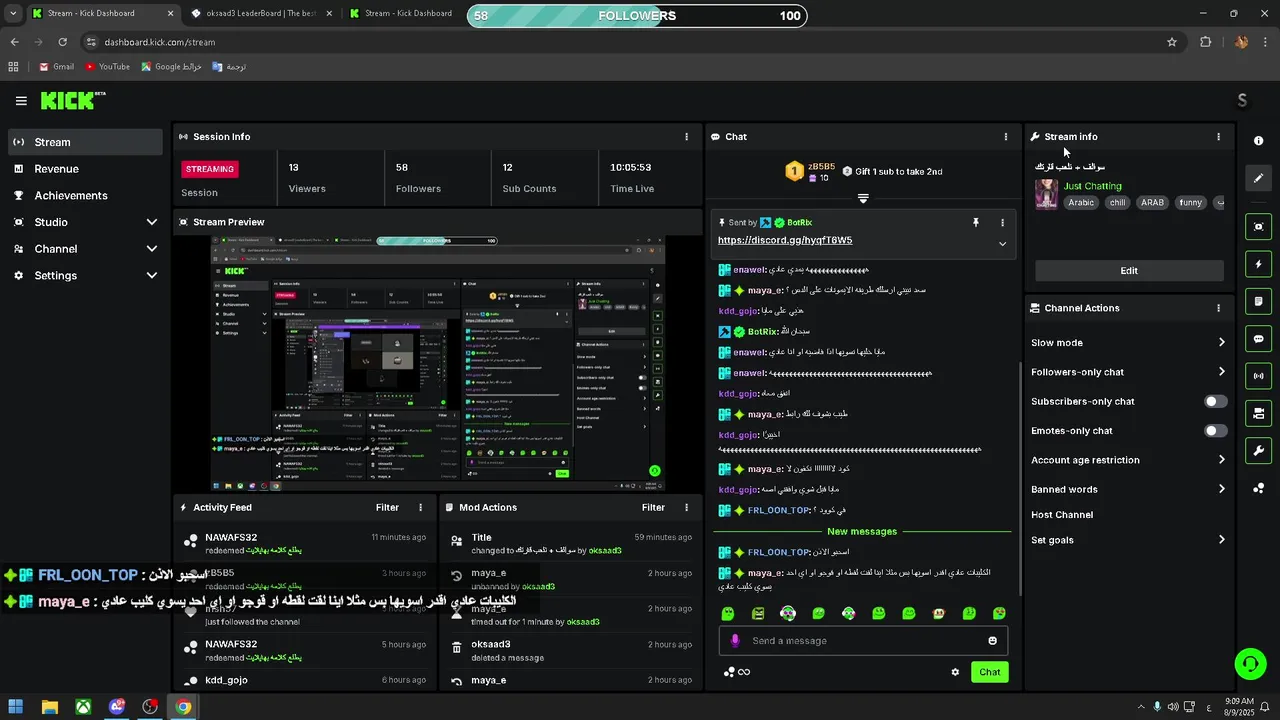Click the infinity points icon below the message box
Screen dimensions: 1280x720
click(x=737, y=672)
